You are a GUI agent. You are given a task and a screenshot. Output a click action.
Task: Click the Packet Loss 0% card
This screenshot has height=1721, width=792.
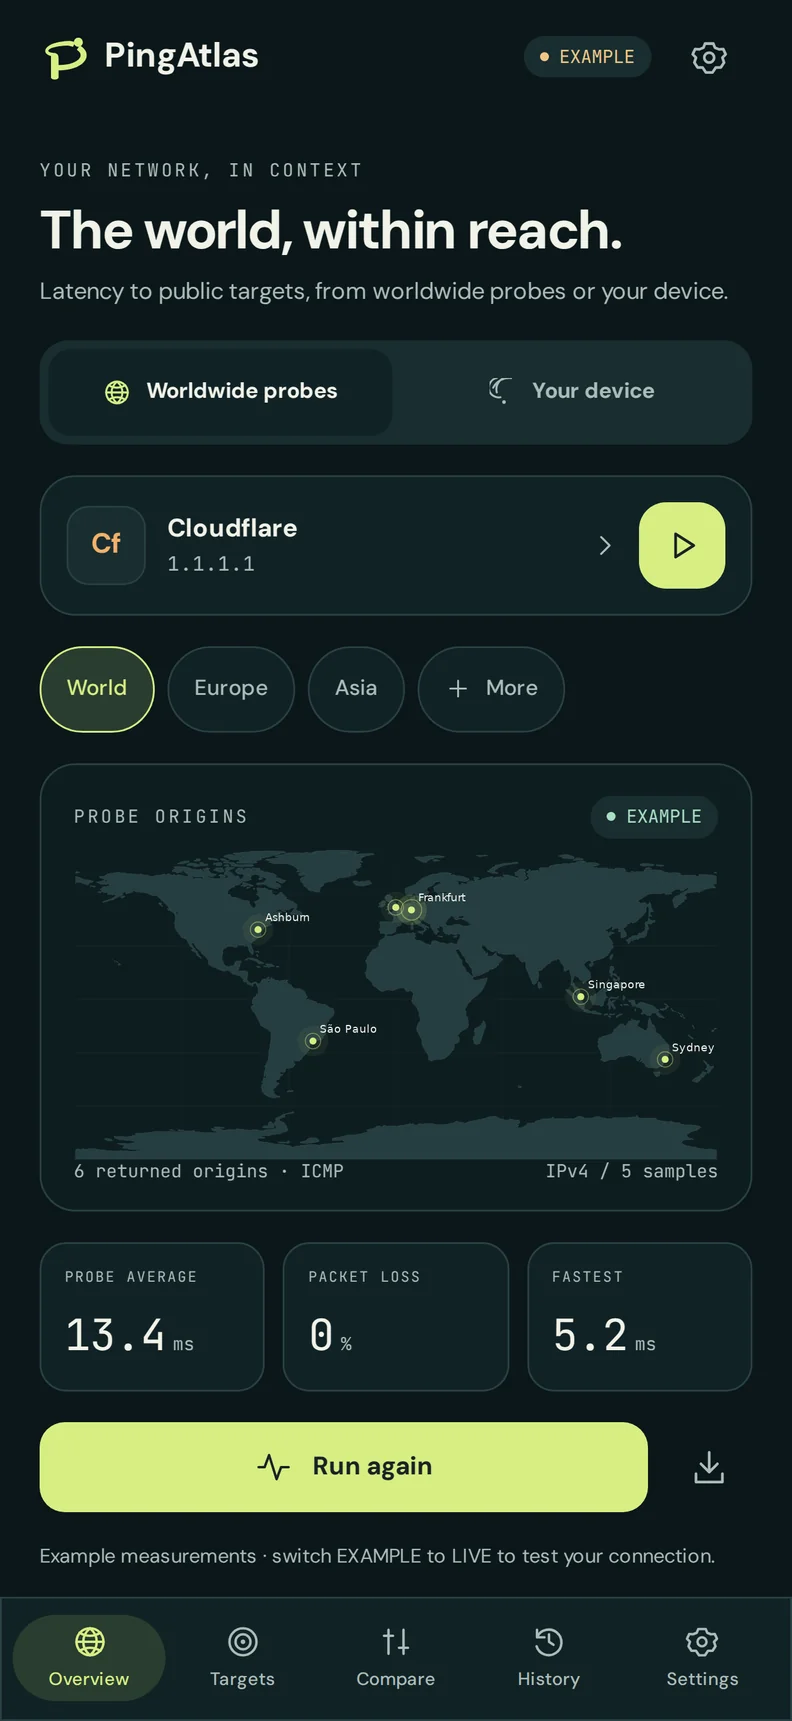396,1317
